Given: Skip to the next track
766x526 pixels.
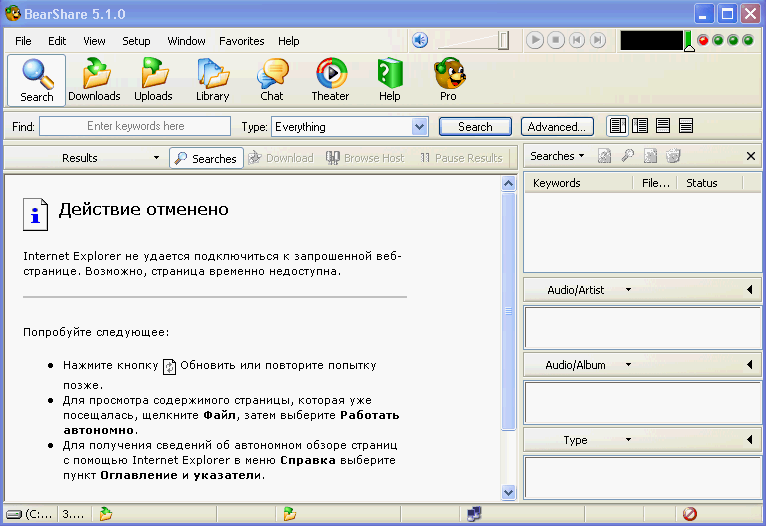Looking at the screenshot, I should tap(597, 40).
